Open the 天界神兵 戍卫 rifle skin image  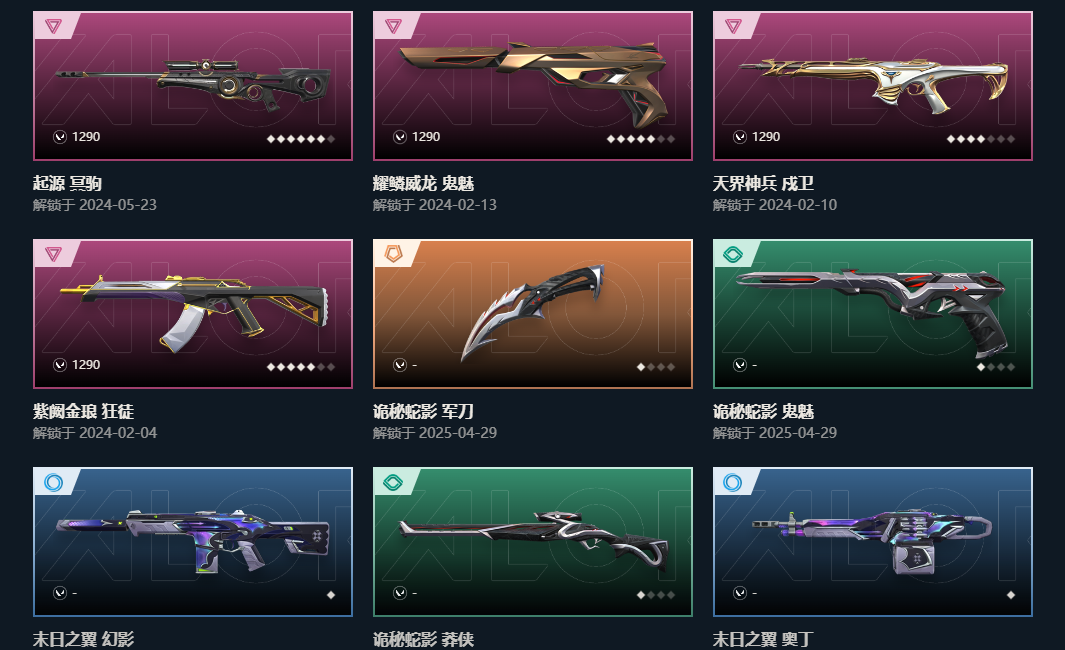point(873,85)
